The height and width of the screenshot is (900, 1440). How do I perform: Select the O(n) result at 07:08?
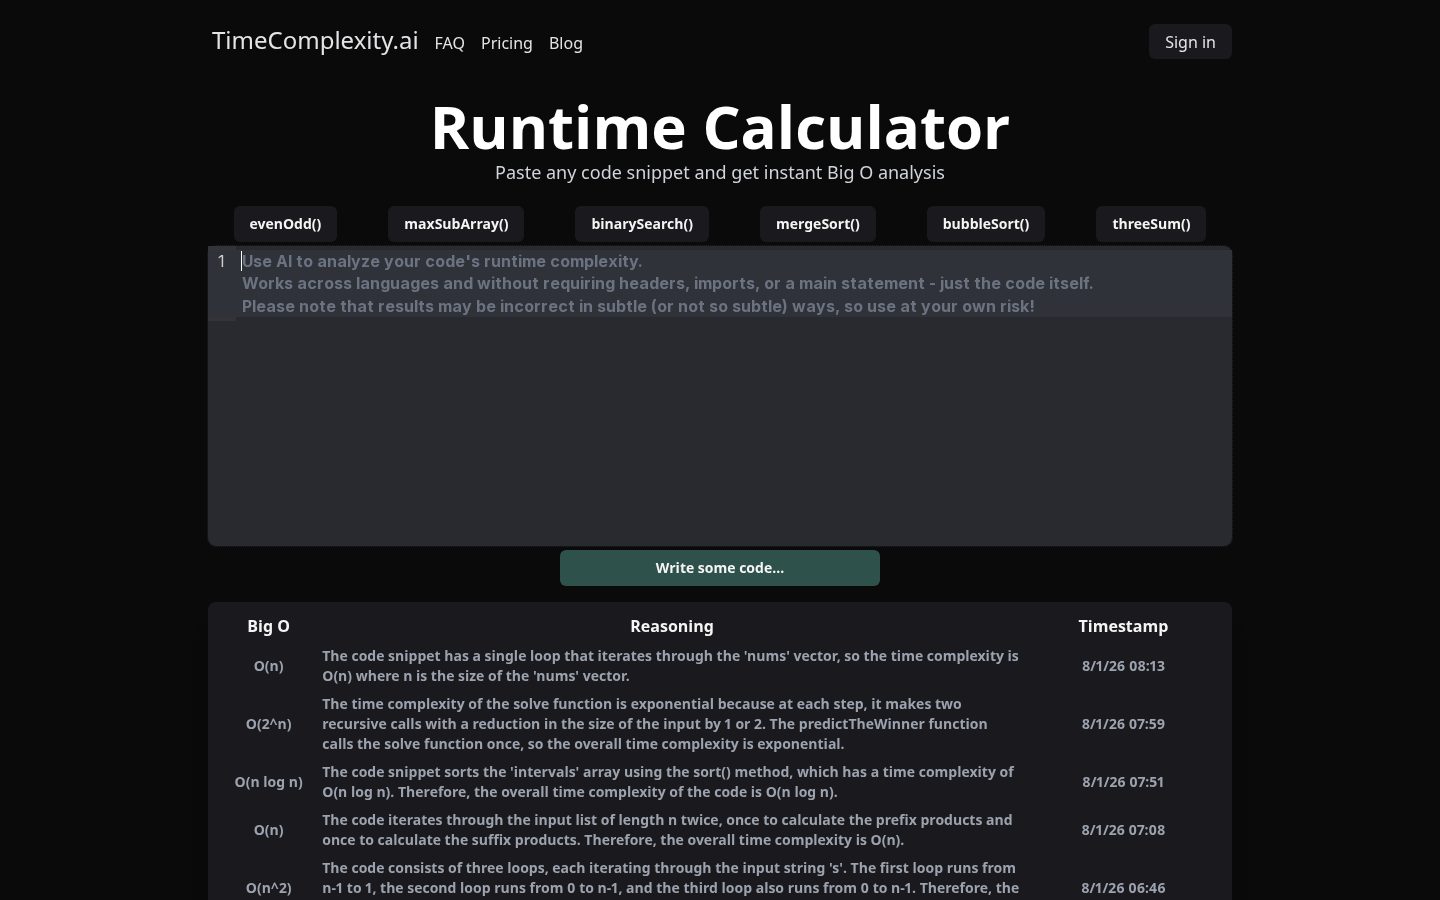(x=268, y=830)
